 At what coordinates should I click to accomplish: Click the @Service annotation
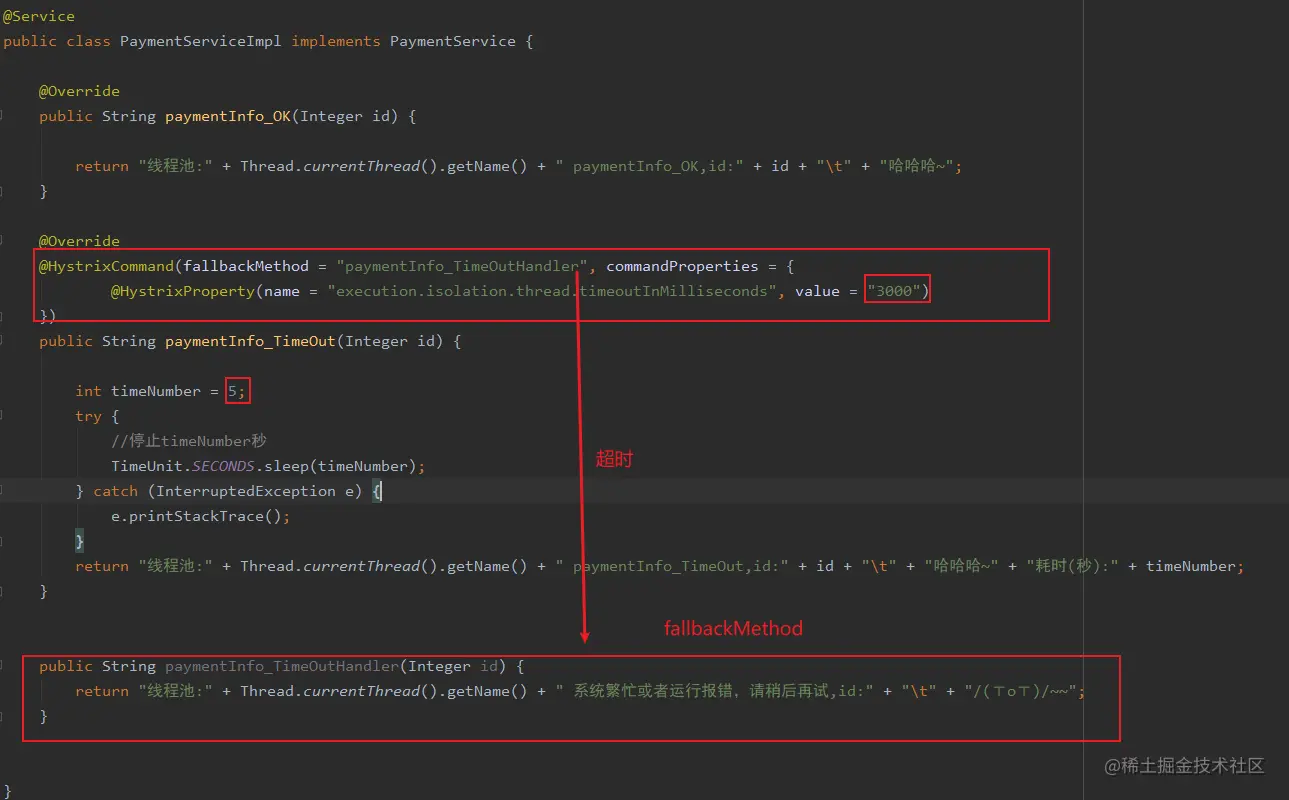39,16
